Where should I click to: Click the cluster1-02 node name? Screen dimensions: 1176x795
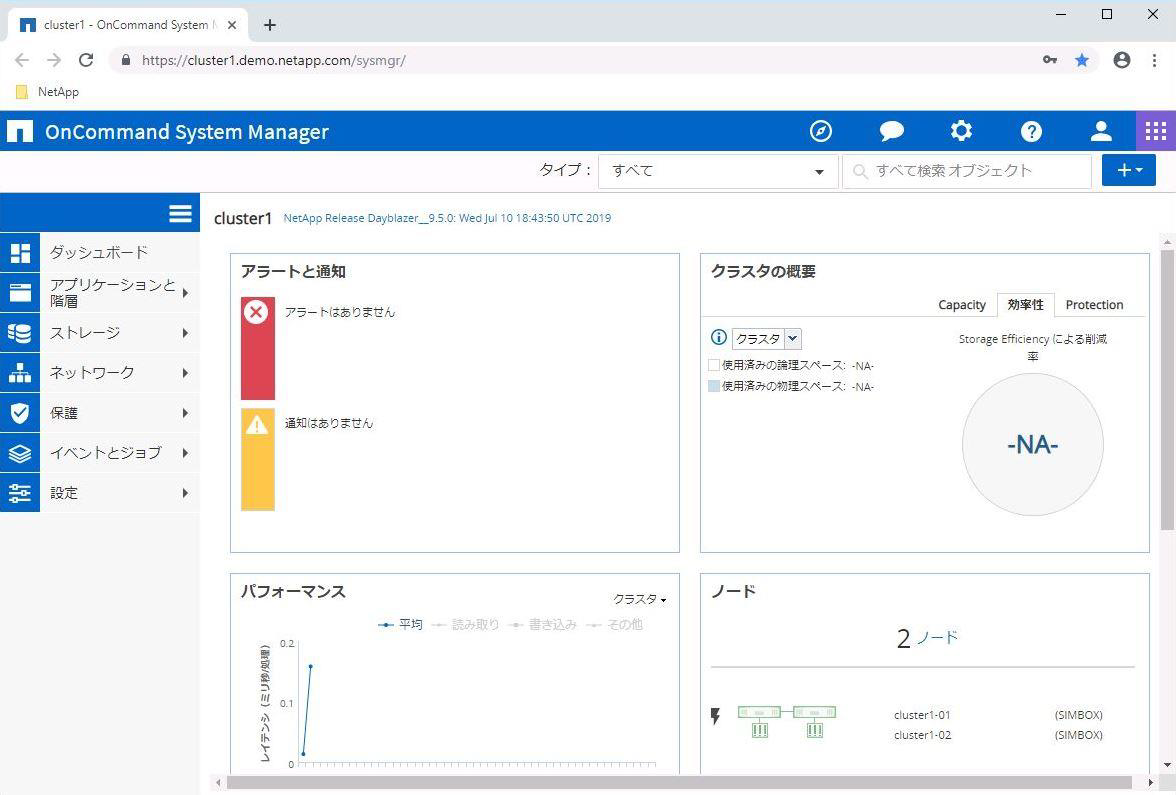pyautogui.click(x=922, y=735)
